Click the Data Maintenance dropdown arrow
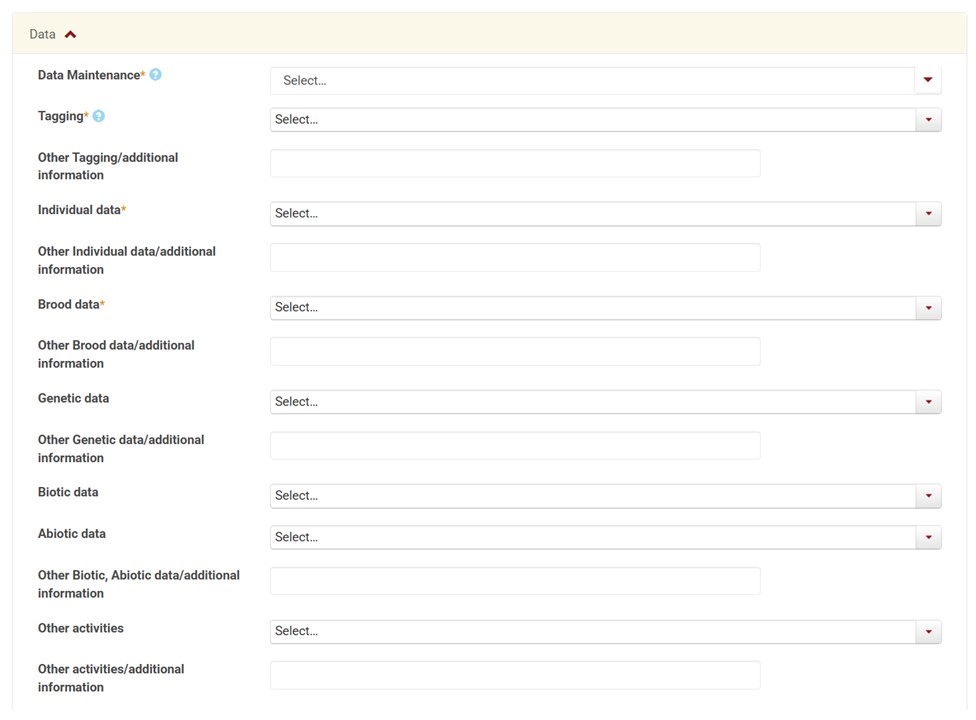 tap(928, 80)
